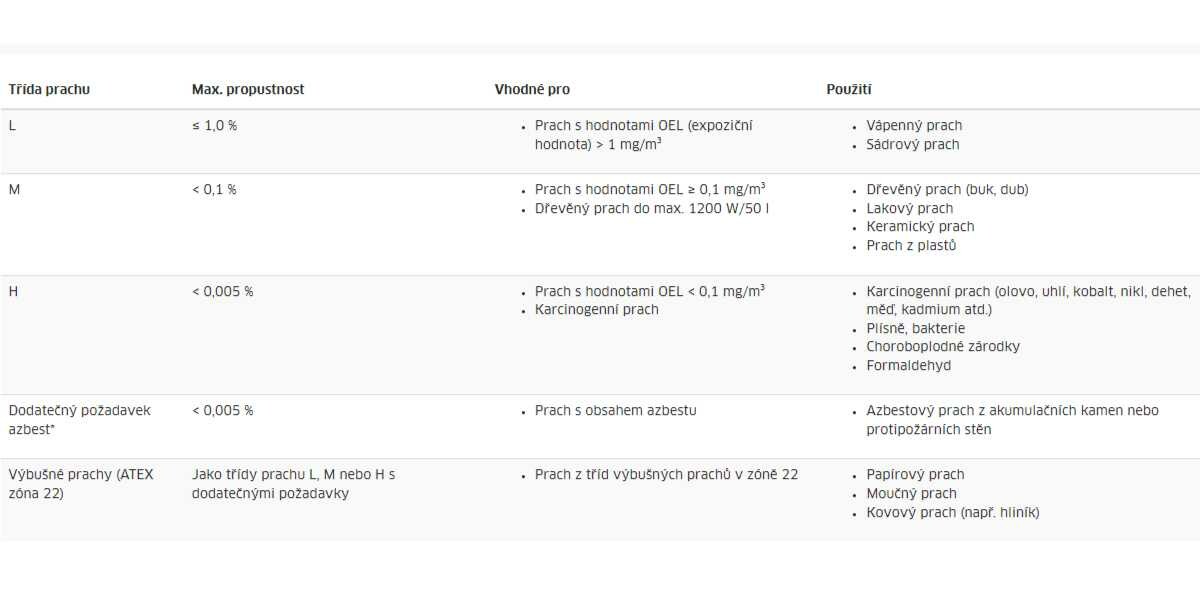Select the dust class 'H' cell
1200x600 pixels.
coord(13,291)
